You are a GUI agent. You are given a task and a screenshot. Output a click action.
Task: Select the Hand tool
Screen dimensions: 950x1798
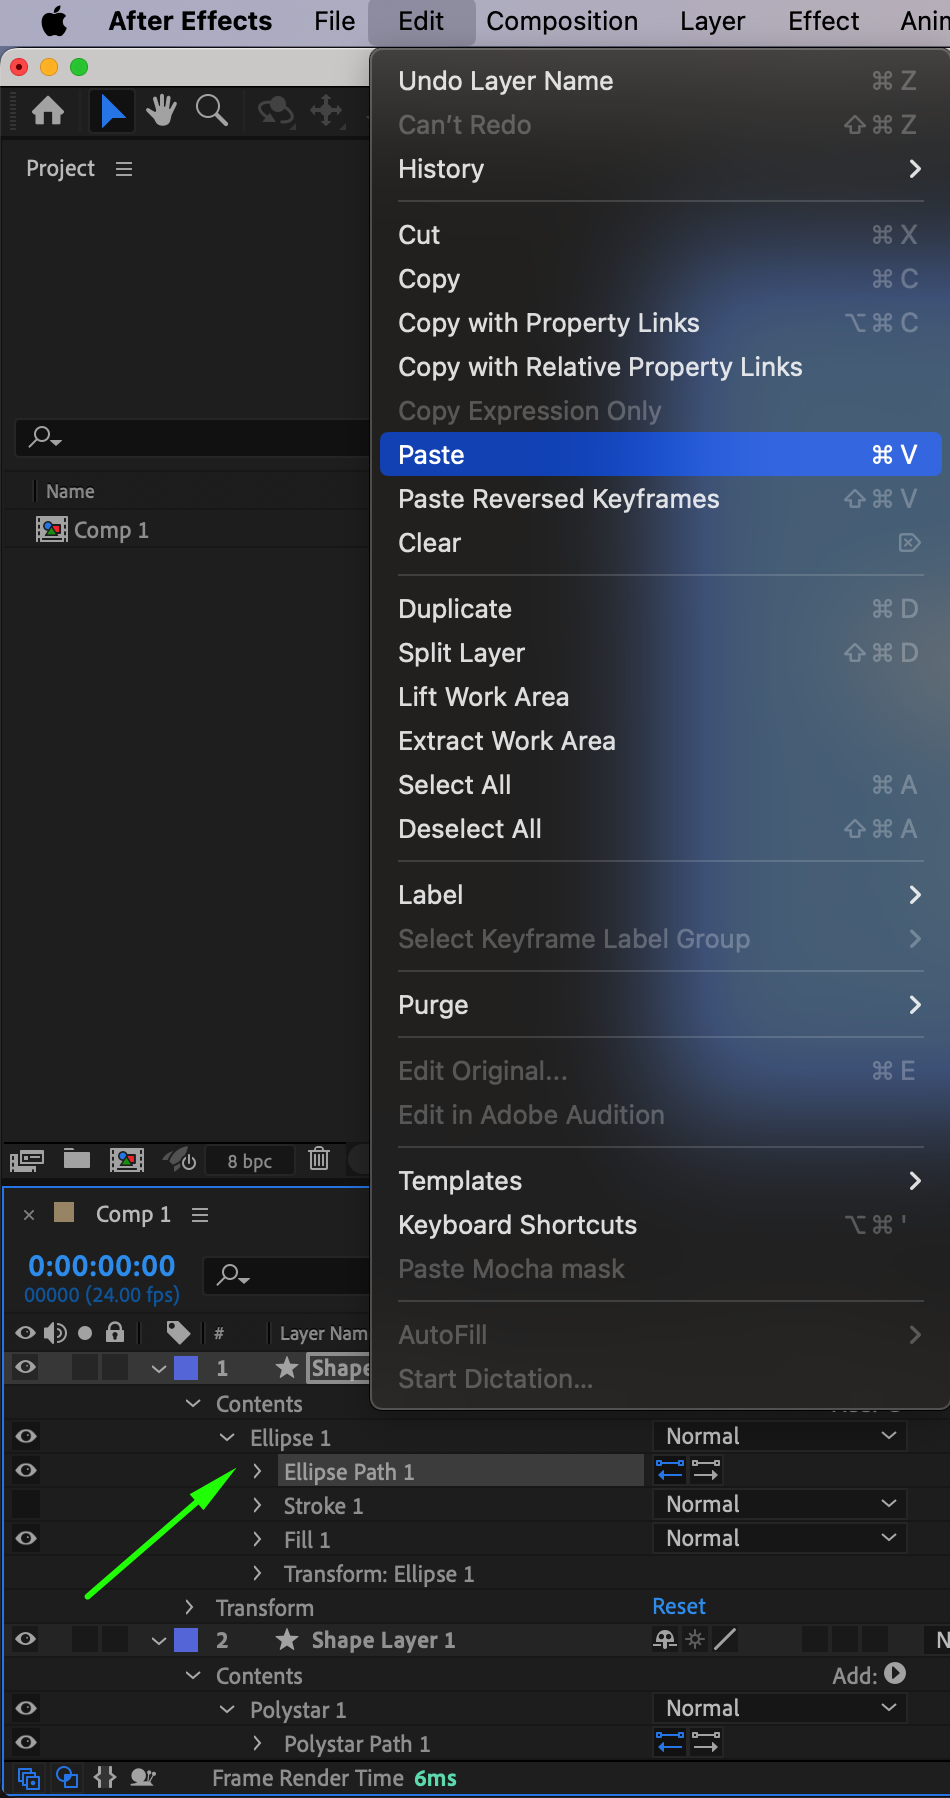[161, 110]
